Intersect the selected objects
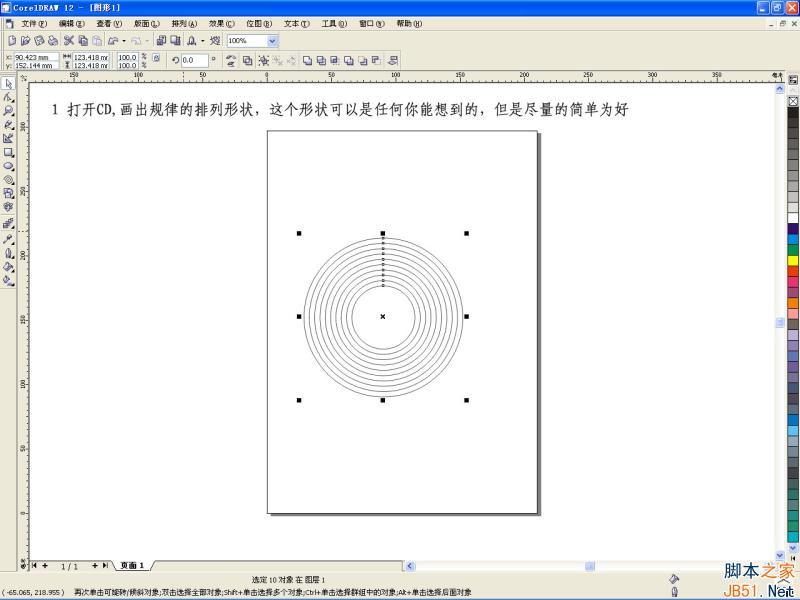This screenshot has width=800, height=600. pos(335,60)
